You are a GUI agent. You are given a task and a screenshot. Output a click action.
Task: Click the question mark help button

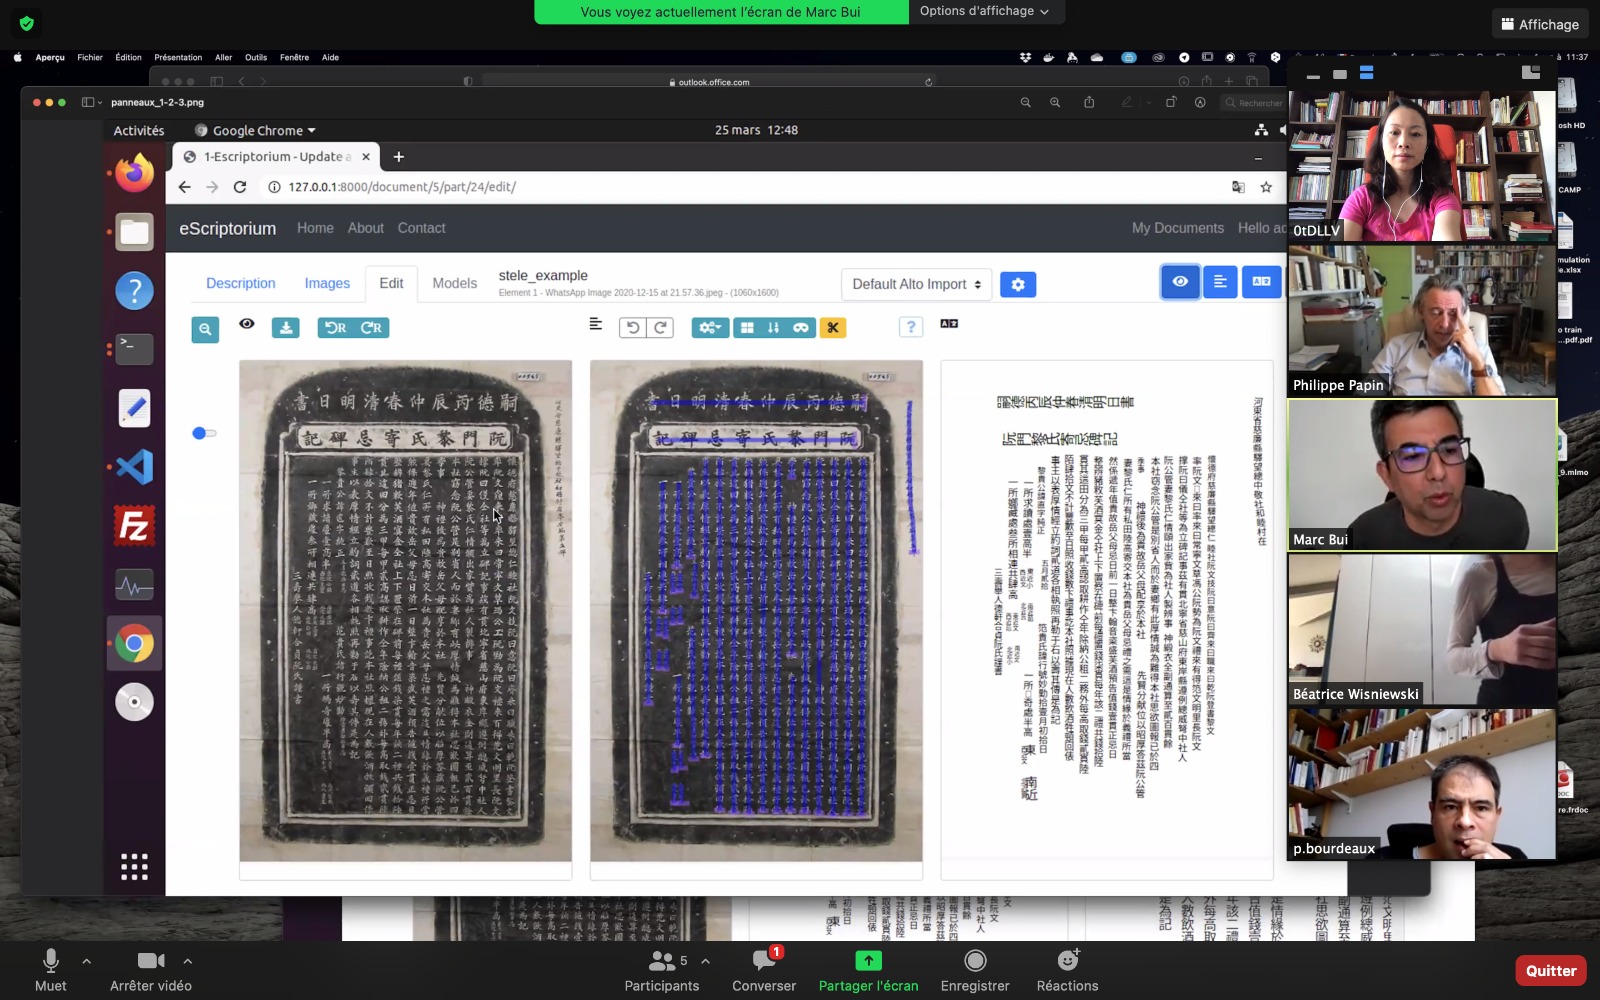coord(910,328)
